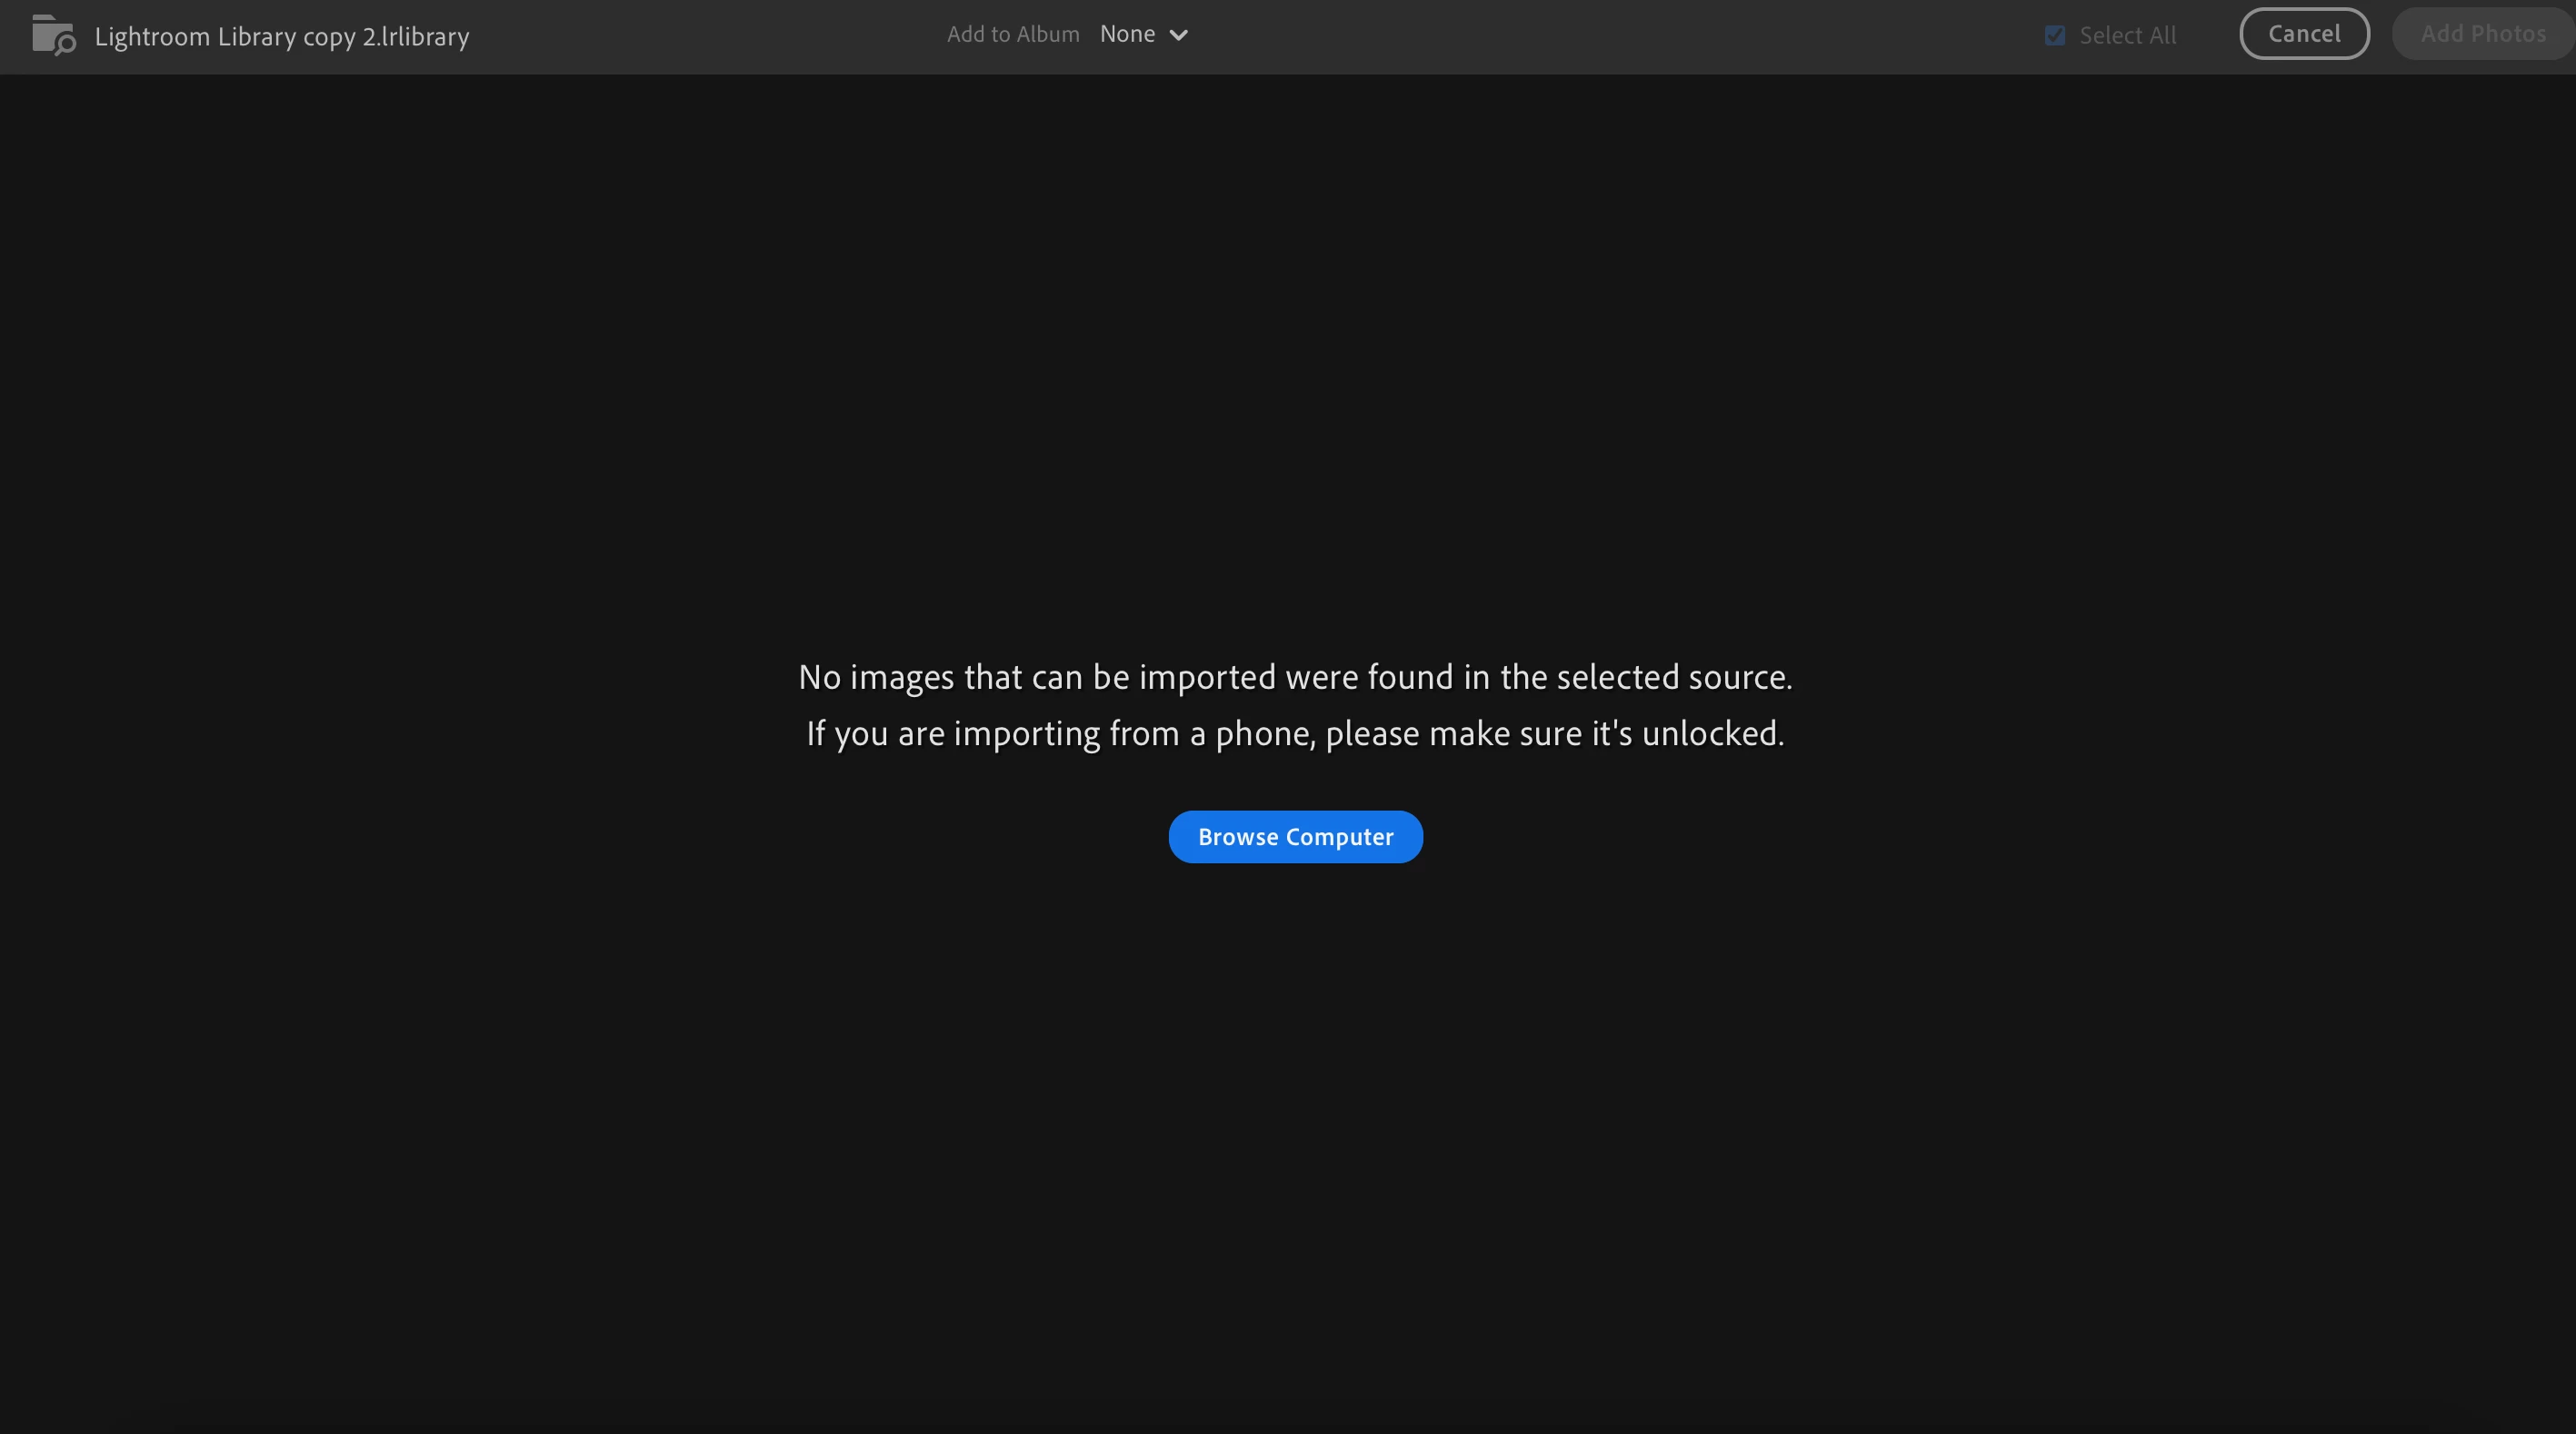Change import source via folder icon
2576x1434 pixels.
point(53,35)
